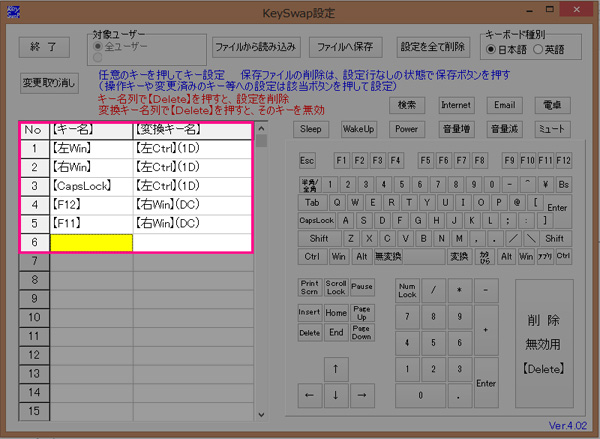Viewport: 600px width, 439px height.
Task: Click the ミュート key button
Action: pyautogui.click(x=553, y=129)
